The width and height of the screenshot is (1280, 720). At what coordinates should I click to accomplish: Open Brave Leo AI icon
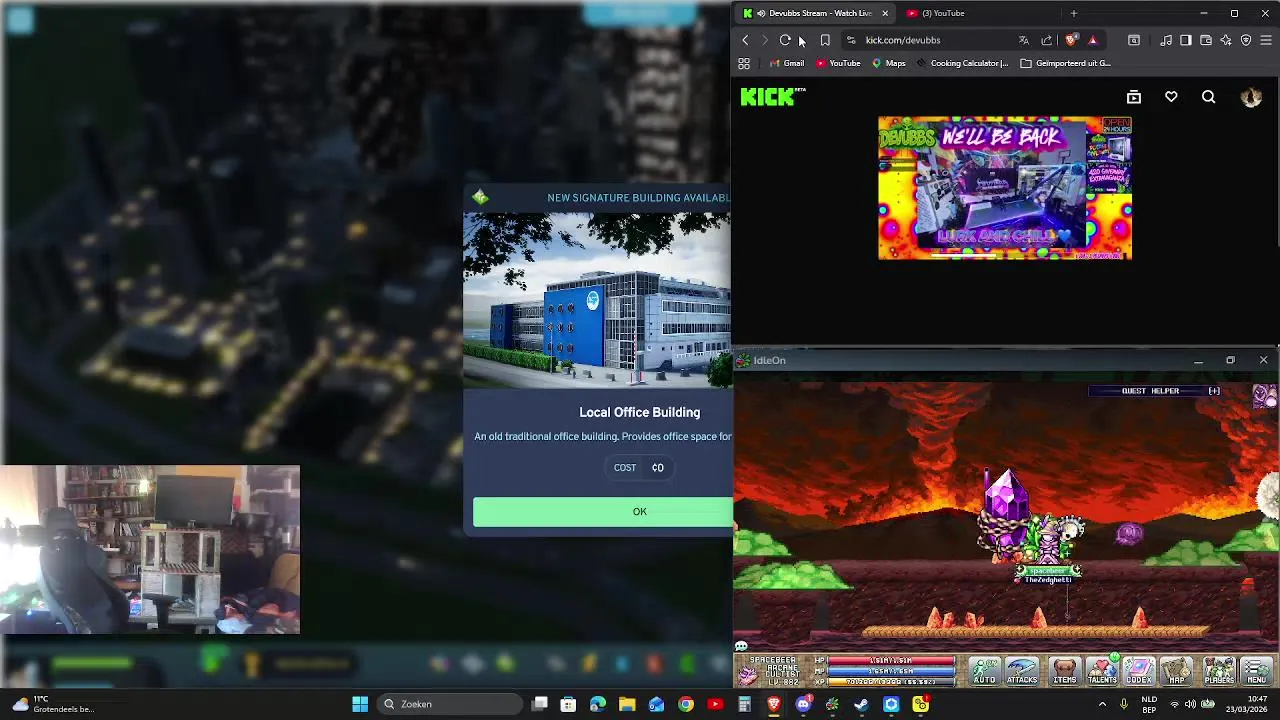(1226, 40)
